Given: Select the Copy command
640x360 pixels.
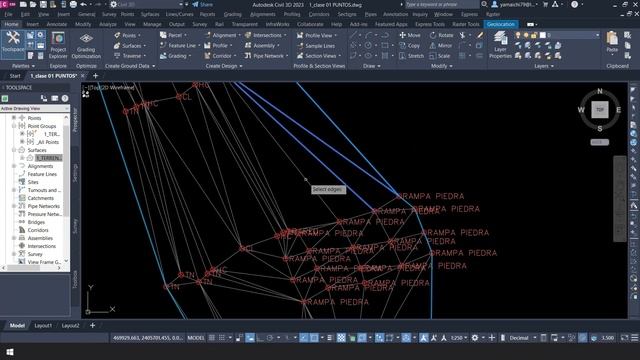Looking at the screenshot, I should (410, 46).
